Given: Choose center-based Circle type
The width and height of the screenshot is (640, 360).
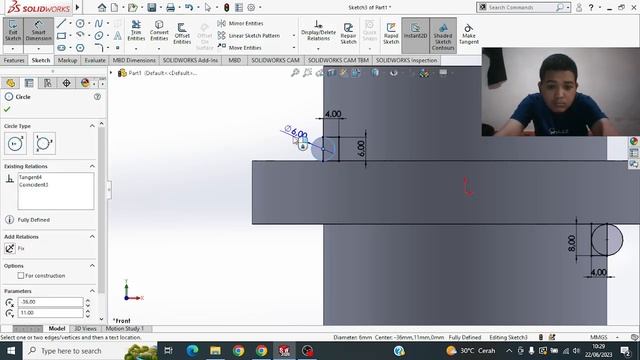Looking at the screenshot, I should (x=15, y=143).
